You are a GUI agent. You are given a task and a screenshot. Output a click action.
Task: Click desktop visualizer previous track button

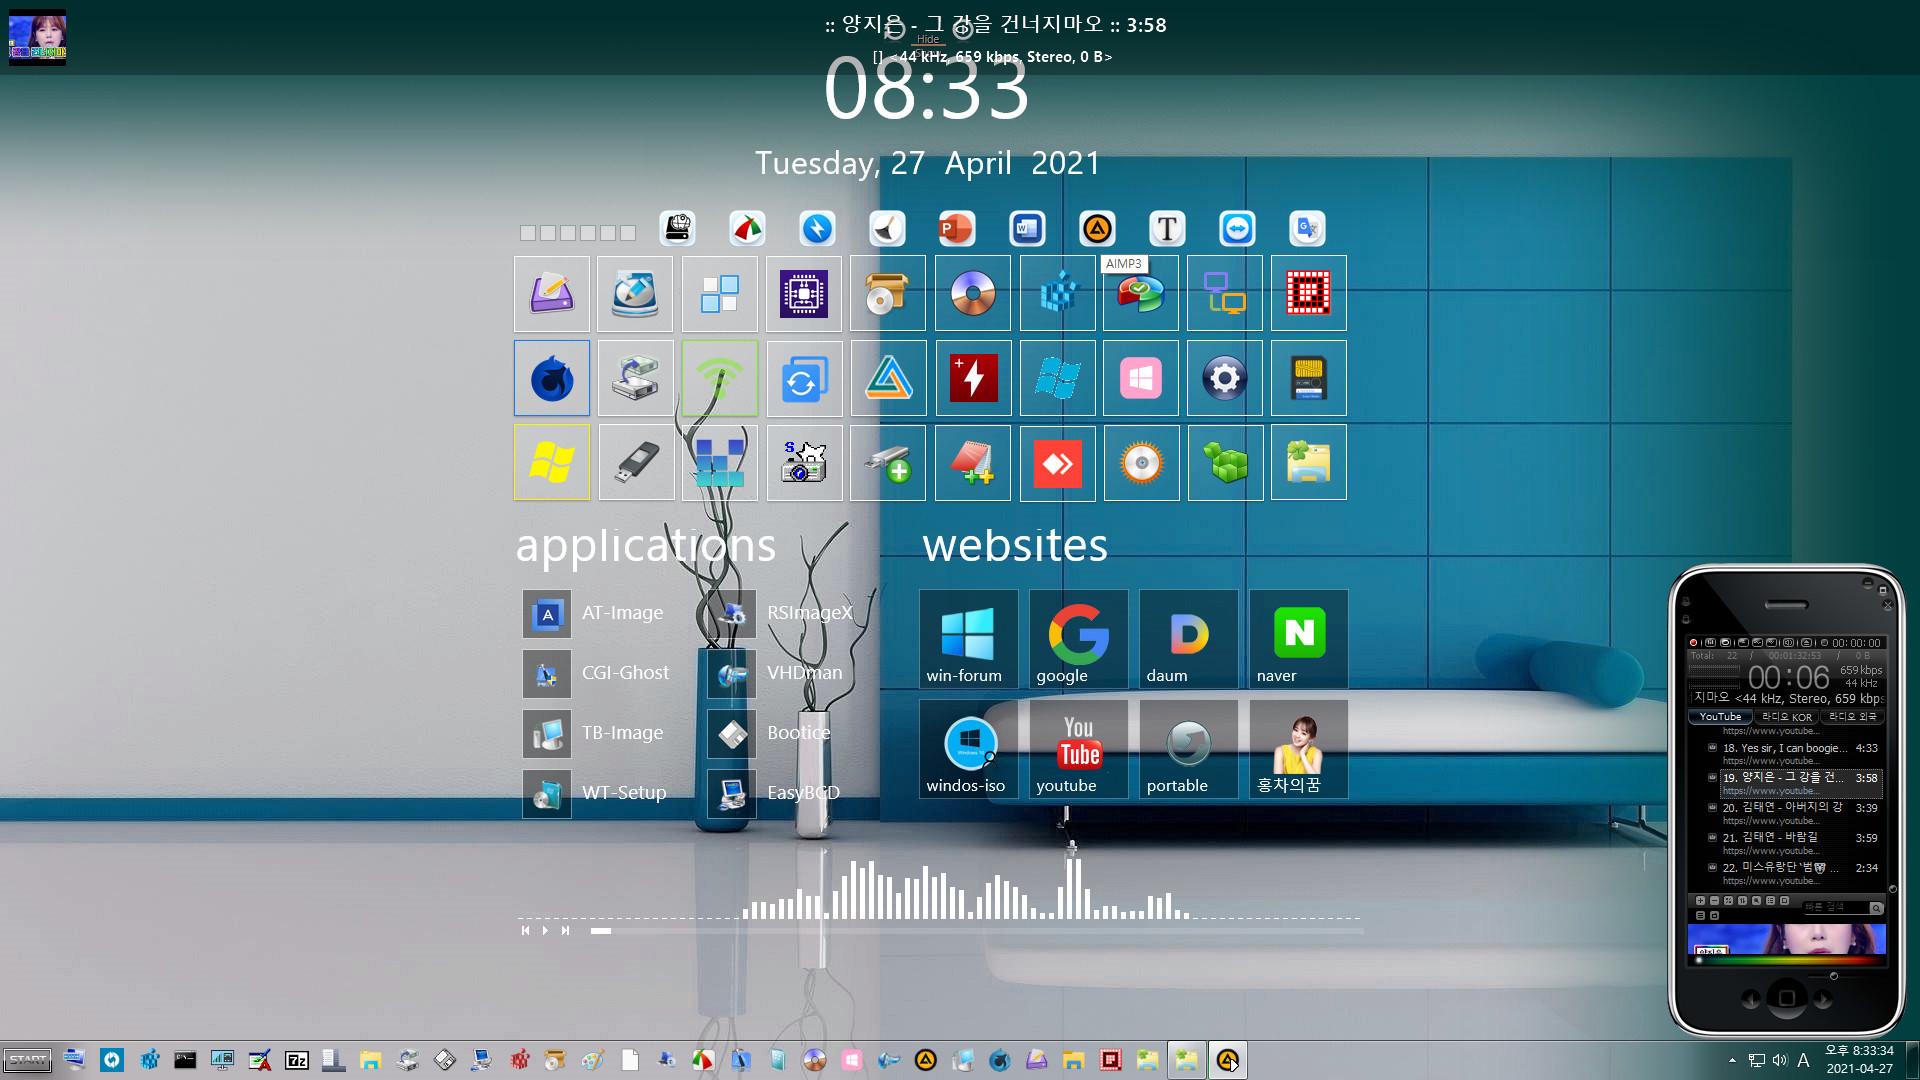[525, 931]
